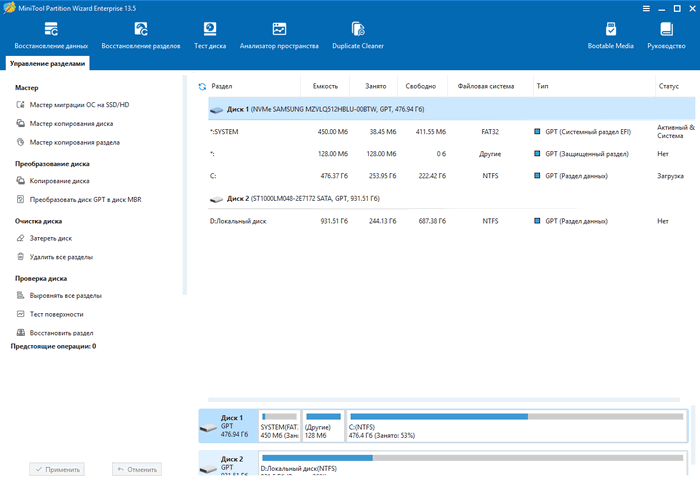Launch Восстановление разделов from the toolbar

coord(139,35)
